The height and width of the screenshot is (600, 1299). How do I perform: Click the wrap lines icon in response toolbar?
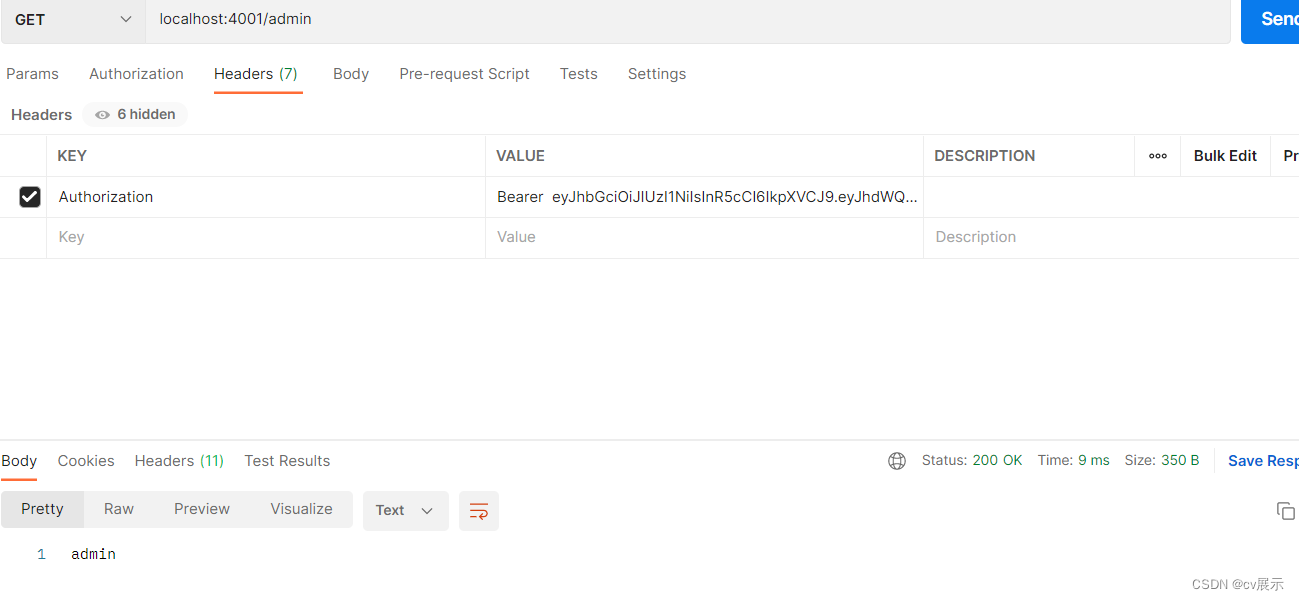tap(478, 510)
